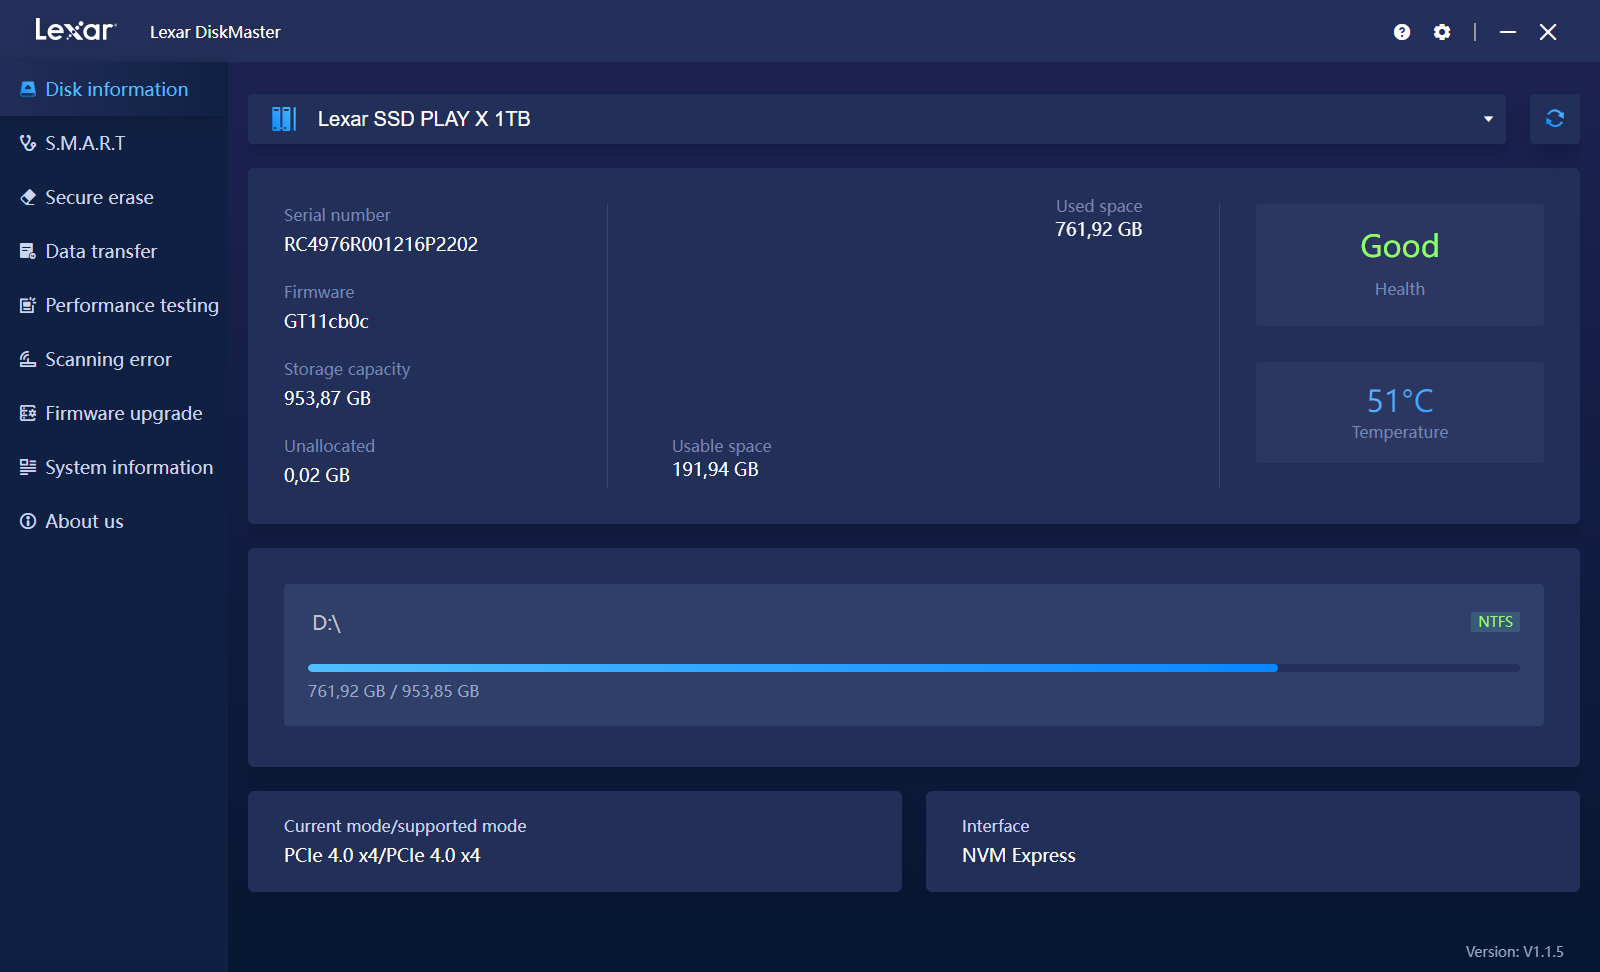
Task: Open settings via the gear icon
Action: pos(1442,32)
